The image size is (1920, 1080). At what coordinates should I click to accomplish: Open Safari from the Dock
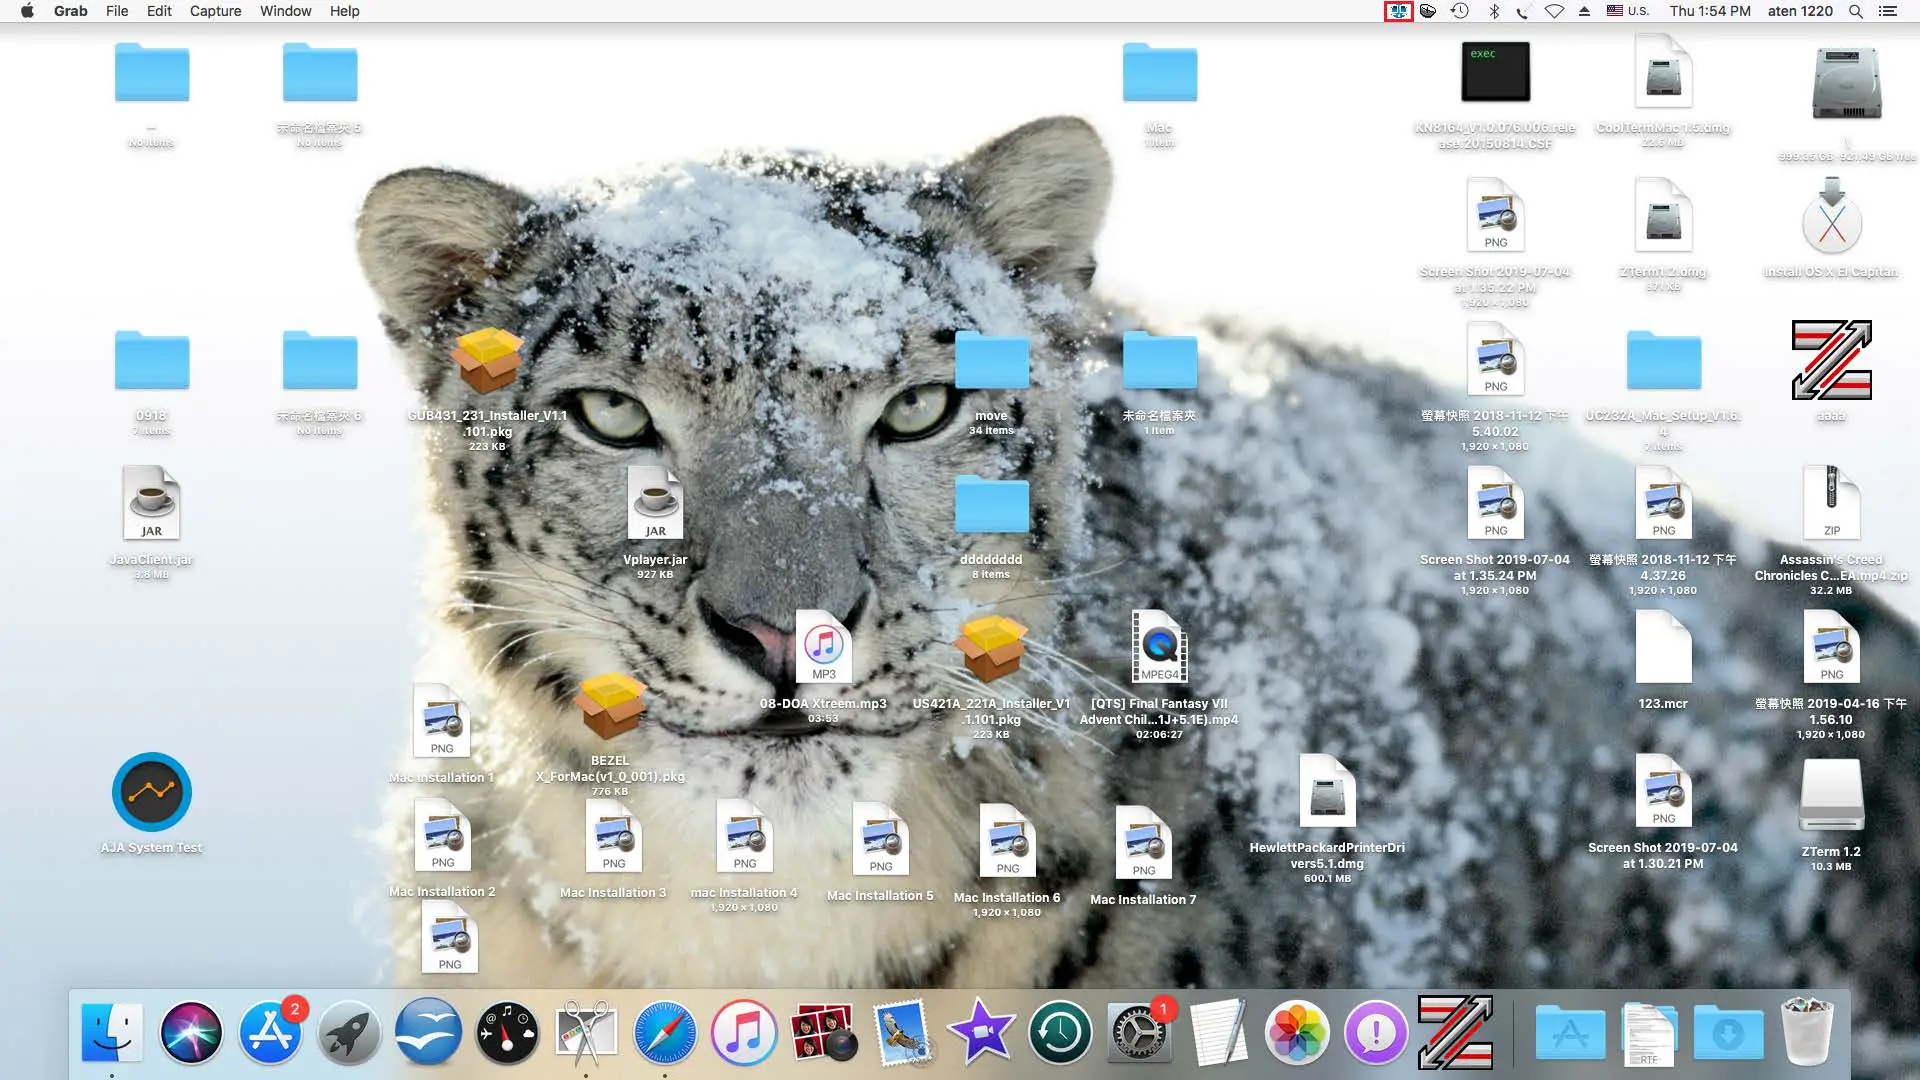coord(665,1032)
